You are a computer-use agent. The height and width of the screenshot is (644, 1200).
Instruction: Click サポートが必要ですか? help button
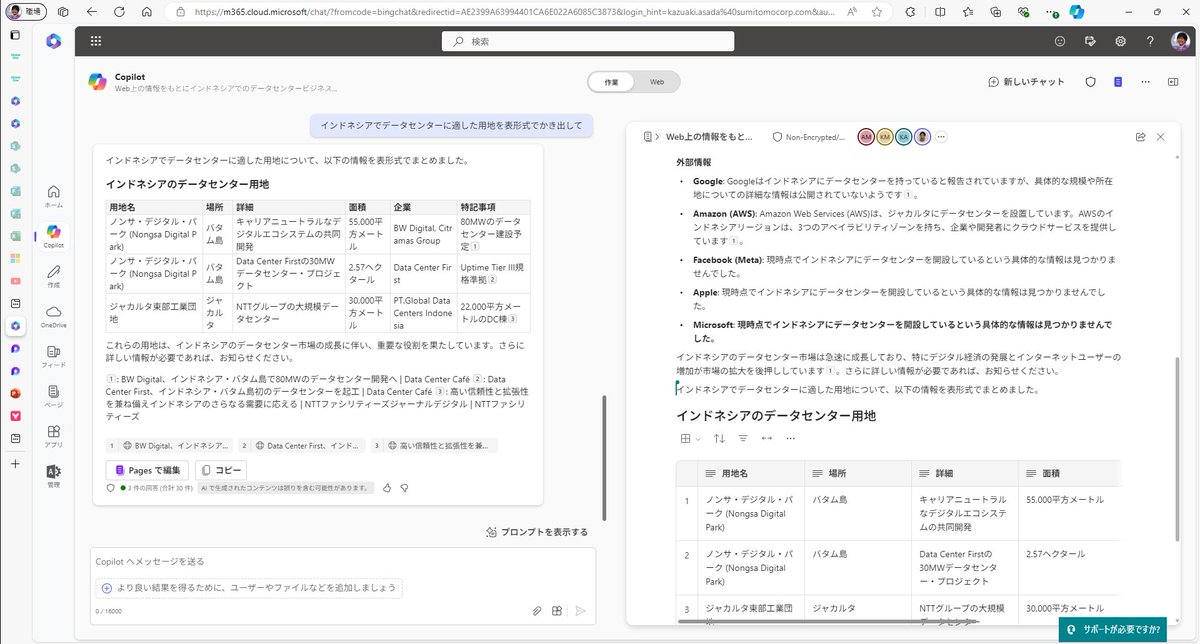(1112, 629)
